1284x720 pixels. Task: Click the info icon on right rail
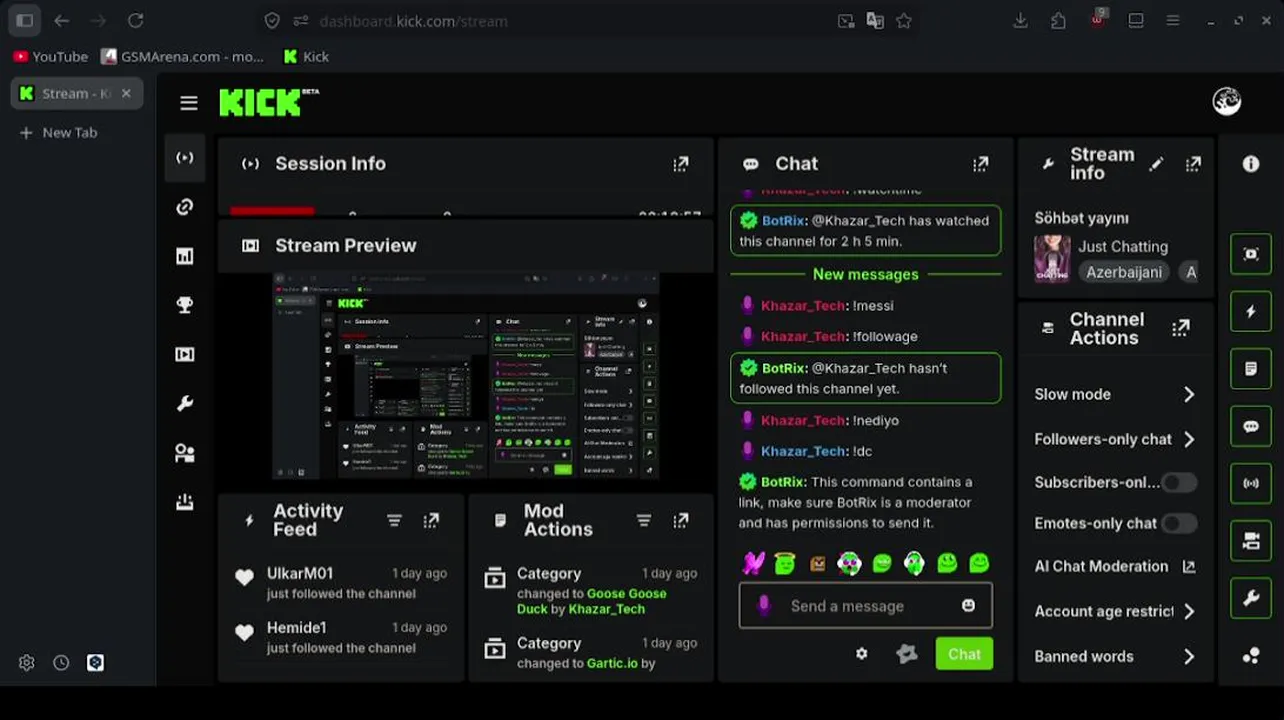(x=1251, y=164)
